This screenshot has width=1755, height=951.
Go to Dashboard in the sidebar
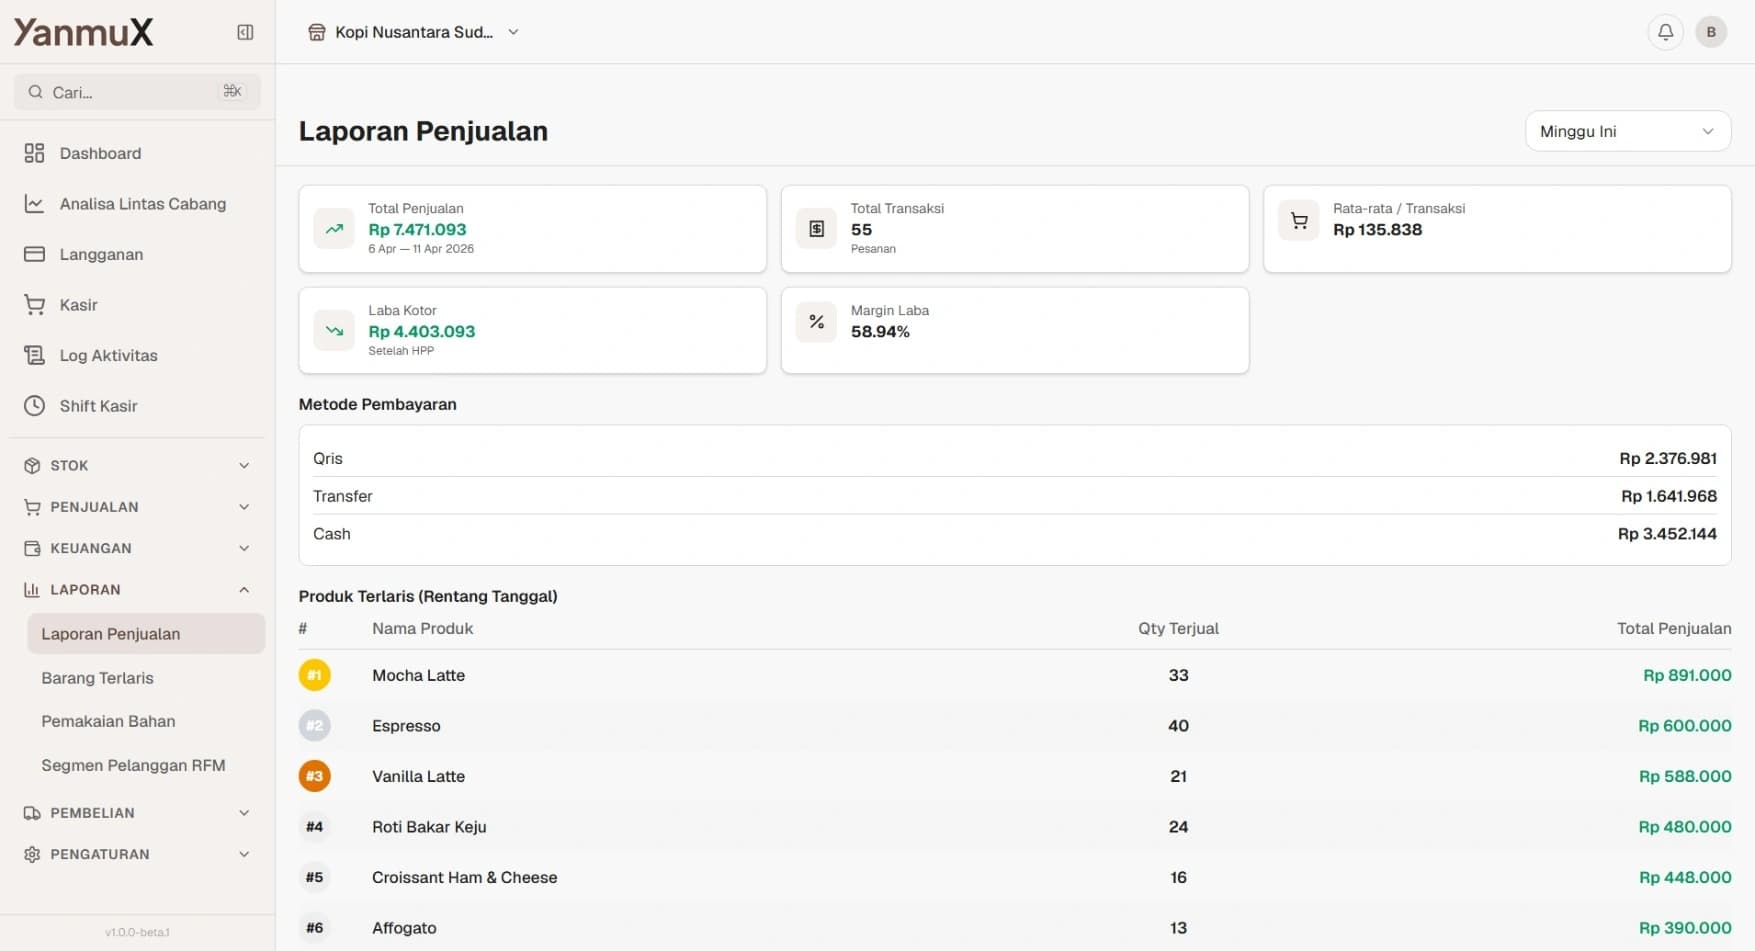coord(100,153)
